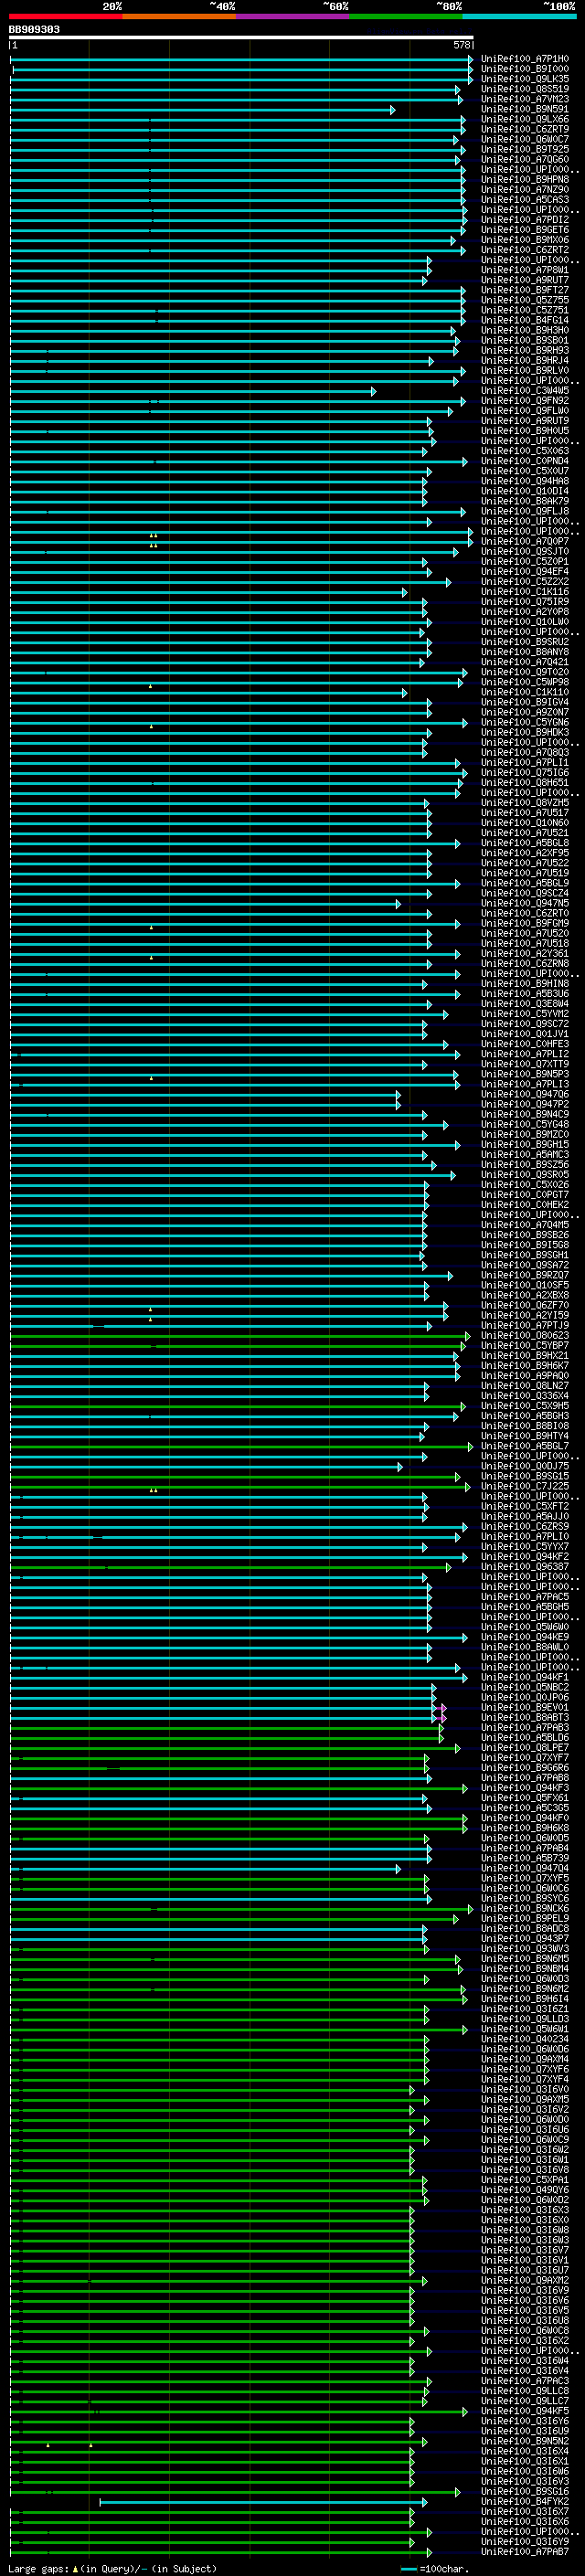
Task: Select hit label UniRef100_A5BGL8
Action: tap(525, 843)
